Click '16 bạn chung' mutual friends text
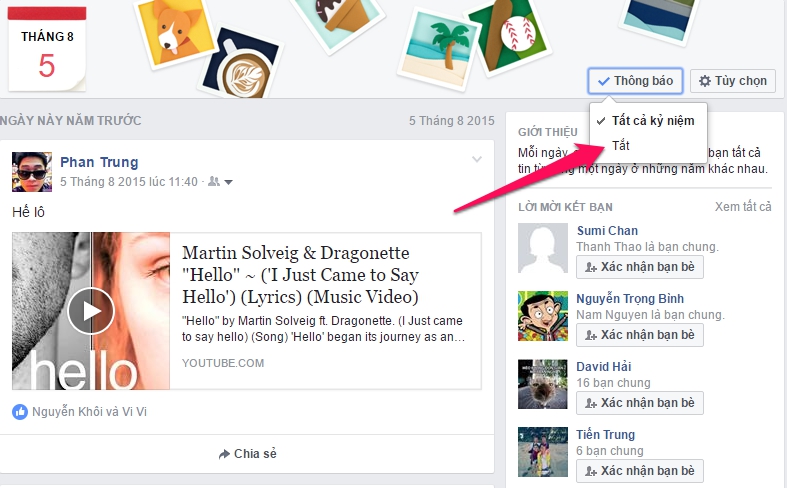The image size is (787, 488). 613,383
